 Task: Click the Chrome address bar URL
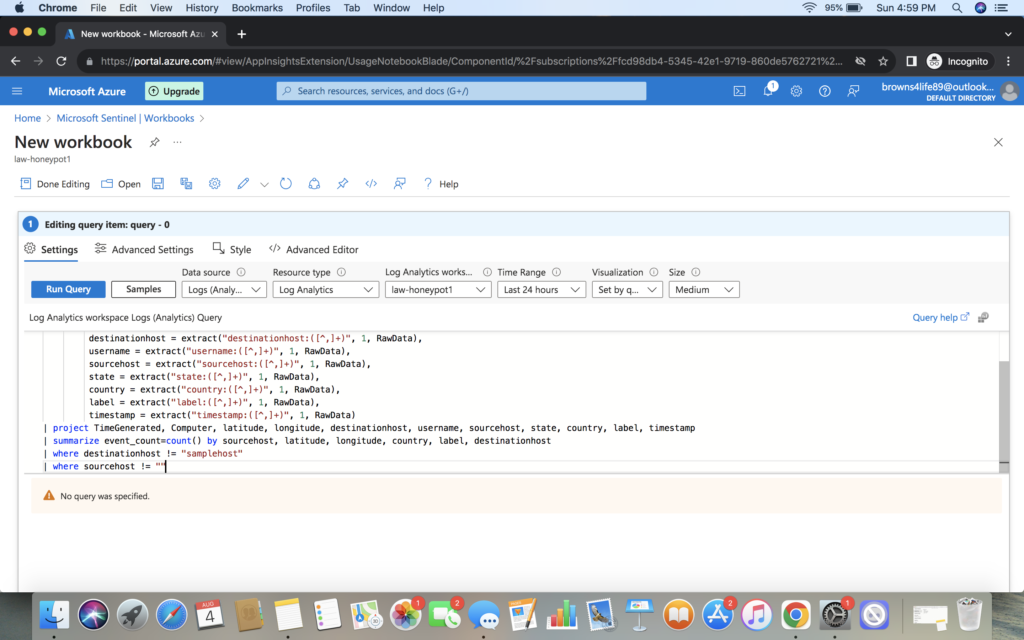[472, 61]
